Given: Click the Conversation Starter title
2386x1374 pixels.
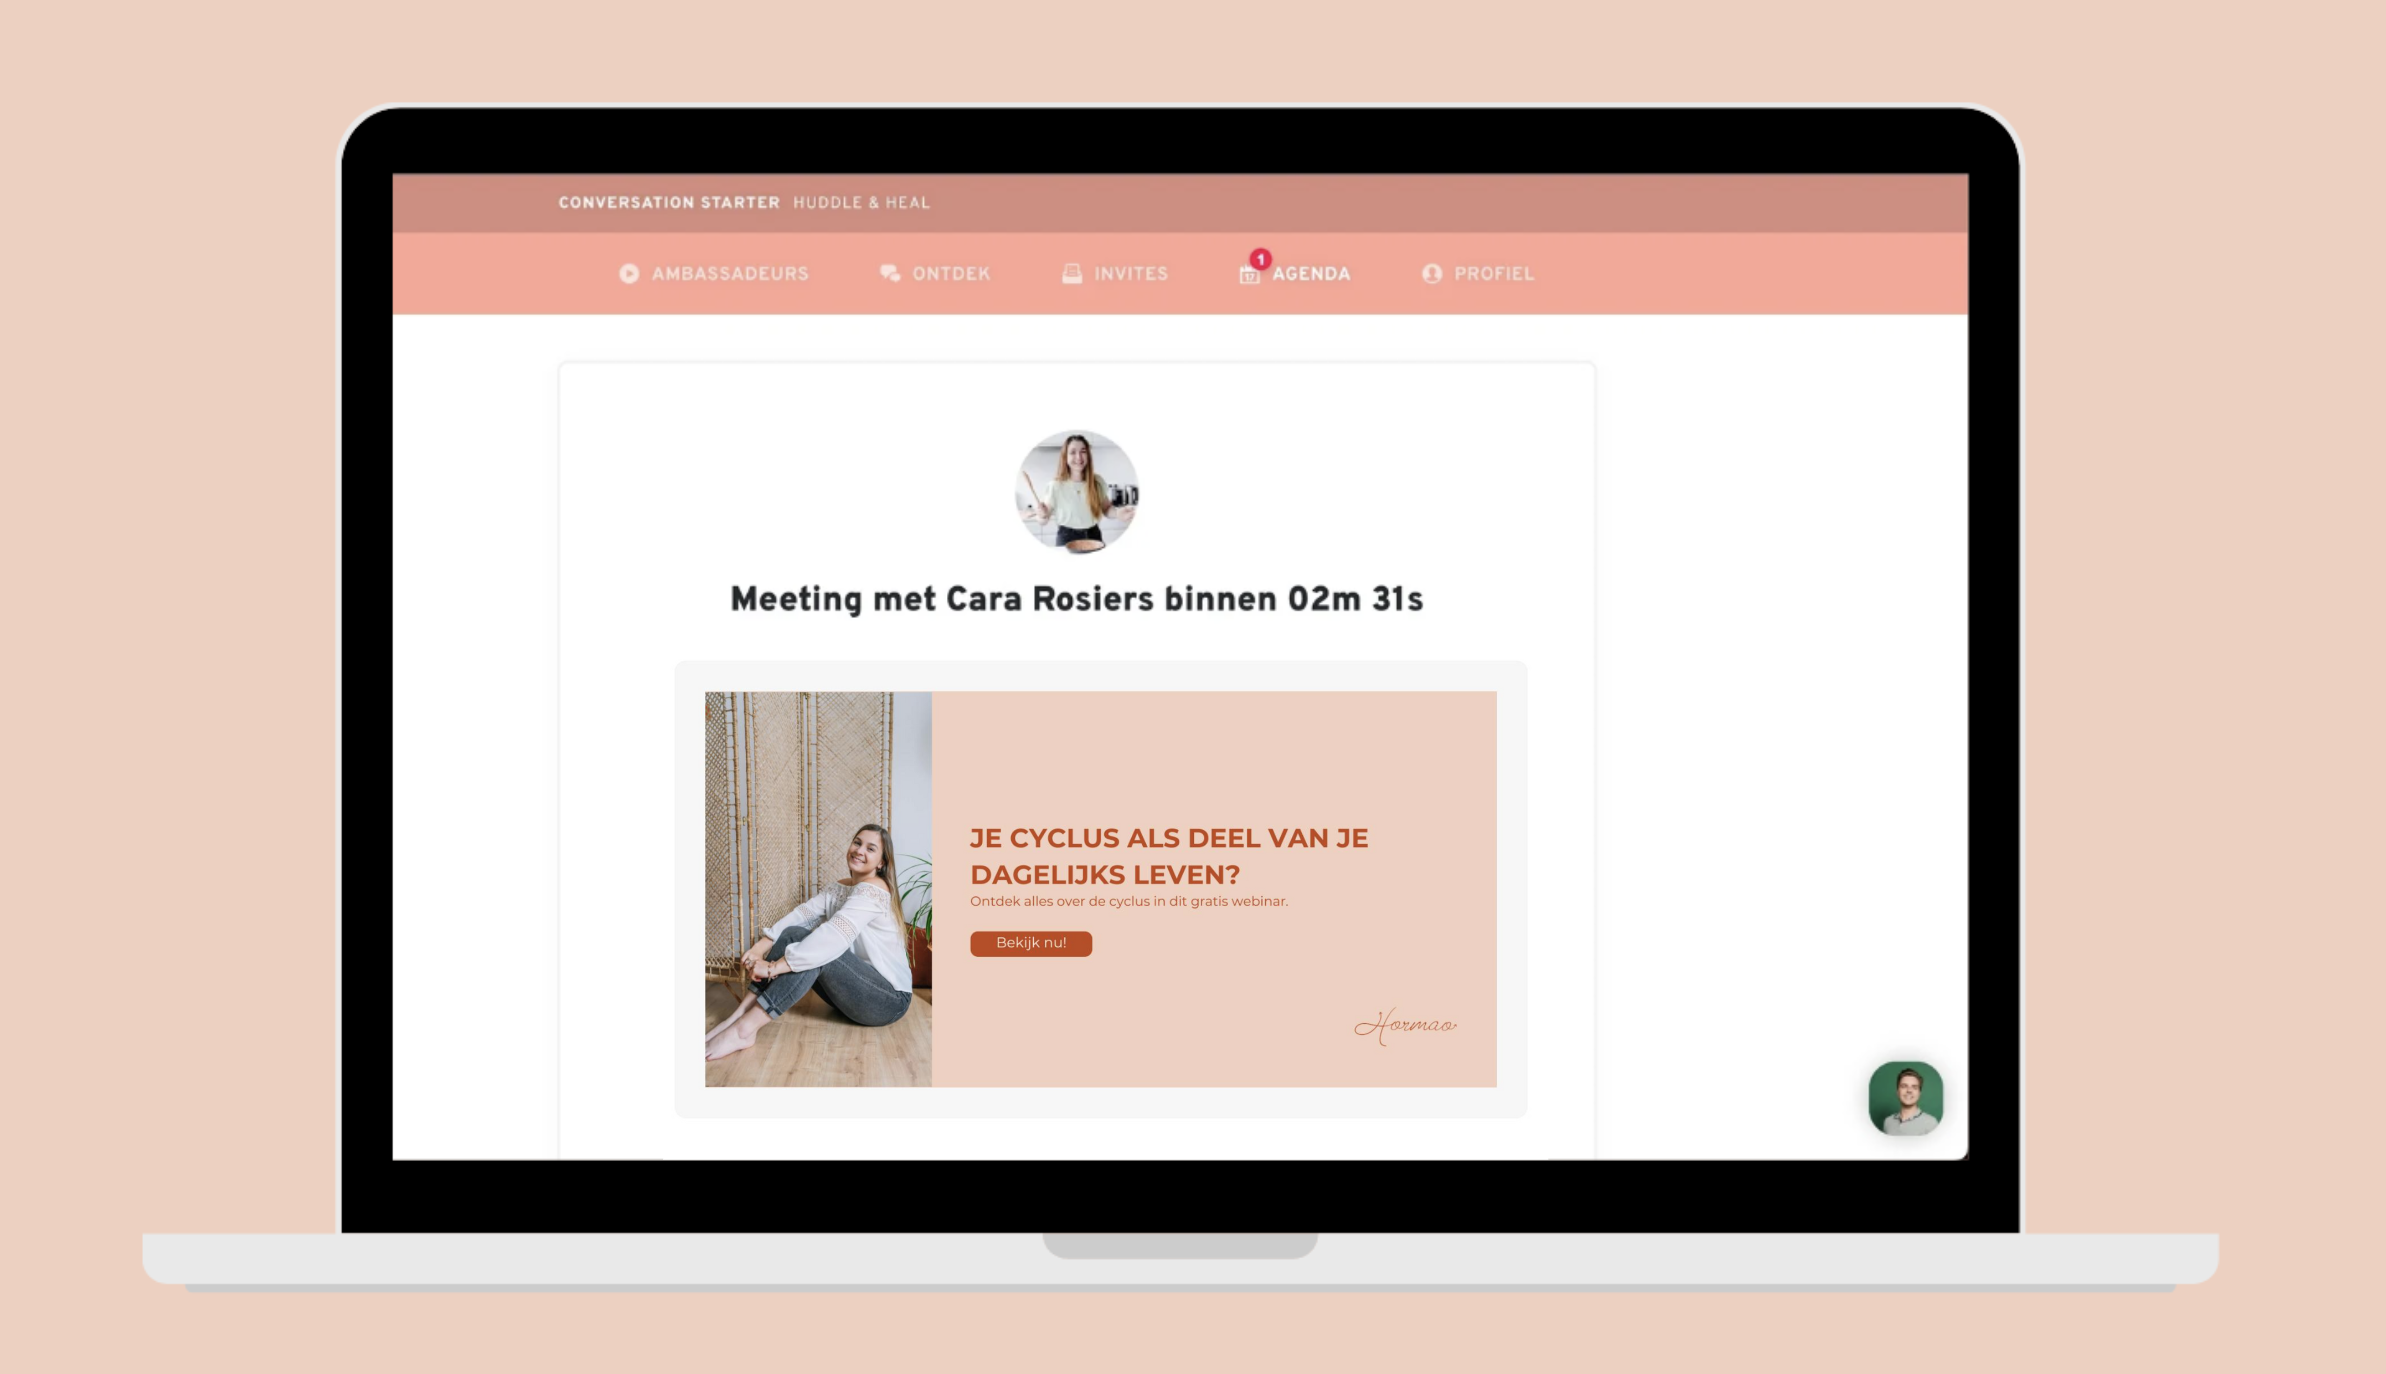Looking at the screenshot, I should coord(668,202).
